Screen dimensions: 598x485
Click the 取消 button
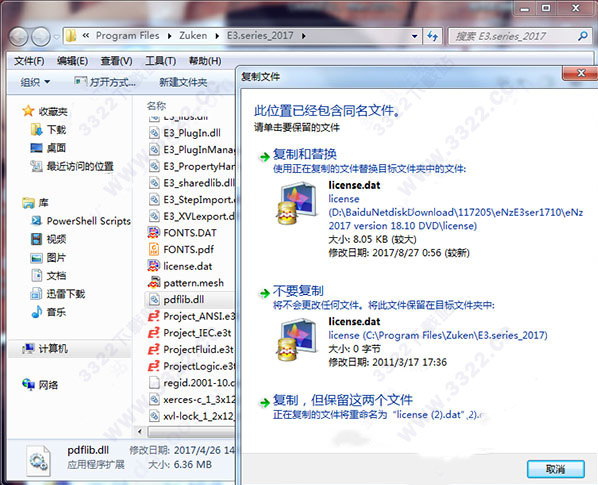[555, 469]
